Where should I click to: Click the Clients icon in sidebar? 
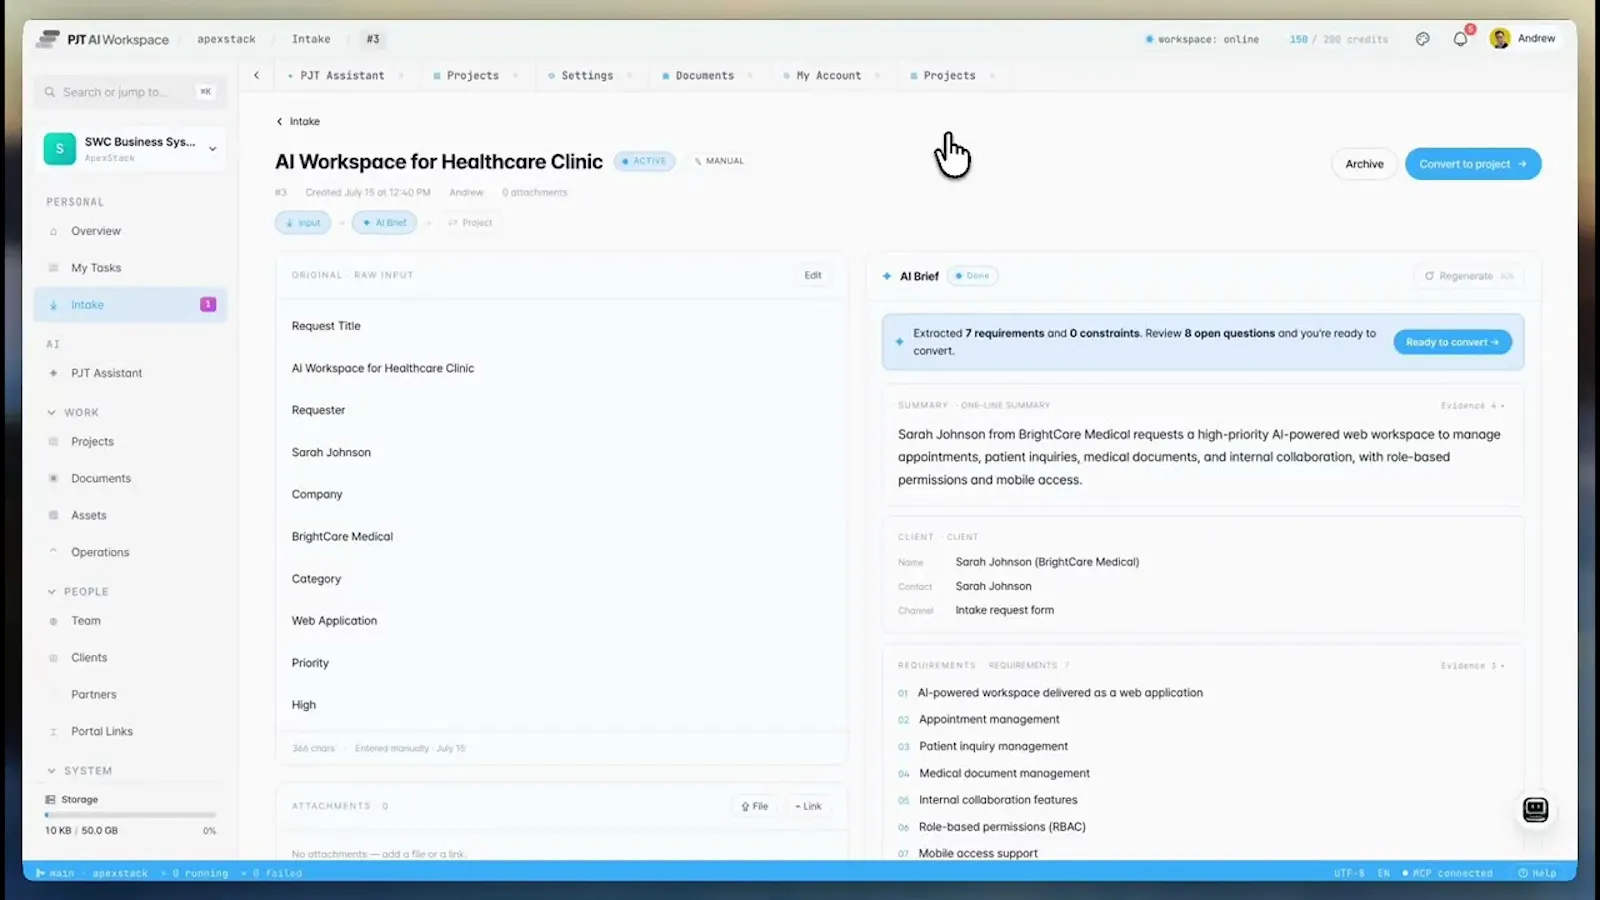53,658
